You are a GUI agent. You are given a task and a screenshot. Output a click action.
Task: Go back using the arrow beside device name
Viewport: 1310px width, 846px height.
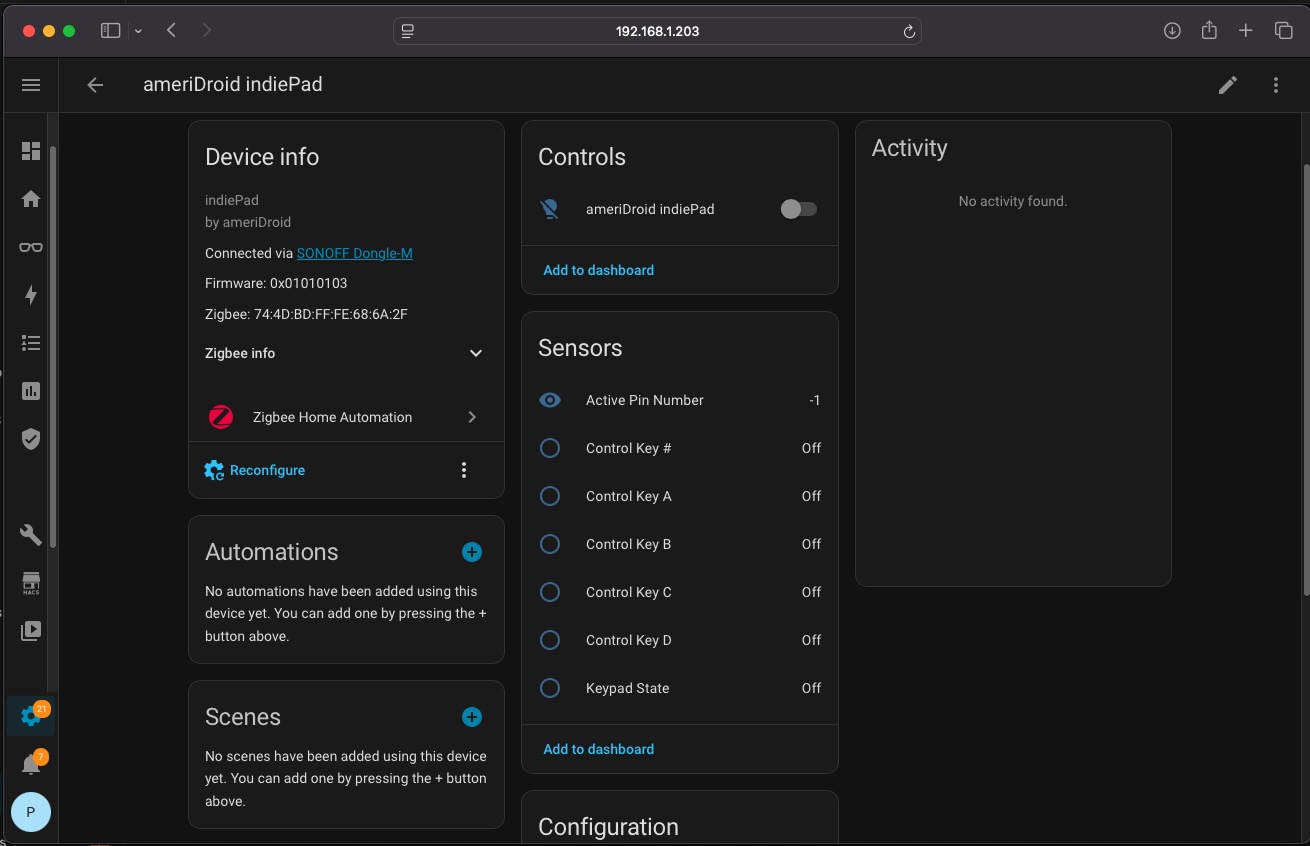click(x=95, y=85)
